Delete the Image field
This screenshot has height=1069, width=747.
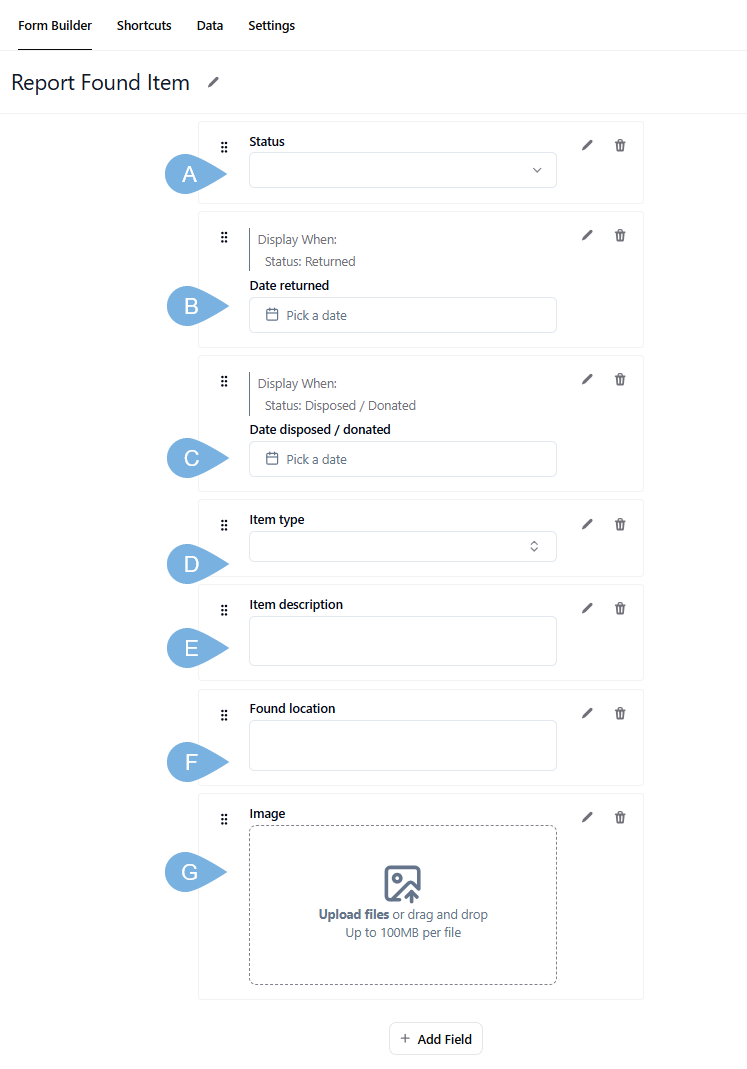point(620,817)
